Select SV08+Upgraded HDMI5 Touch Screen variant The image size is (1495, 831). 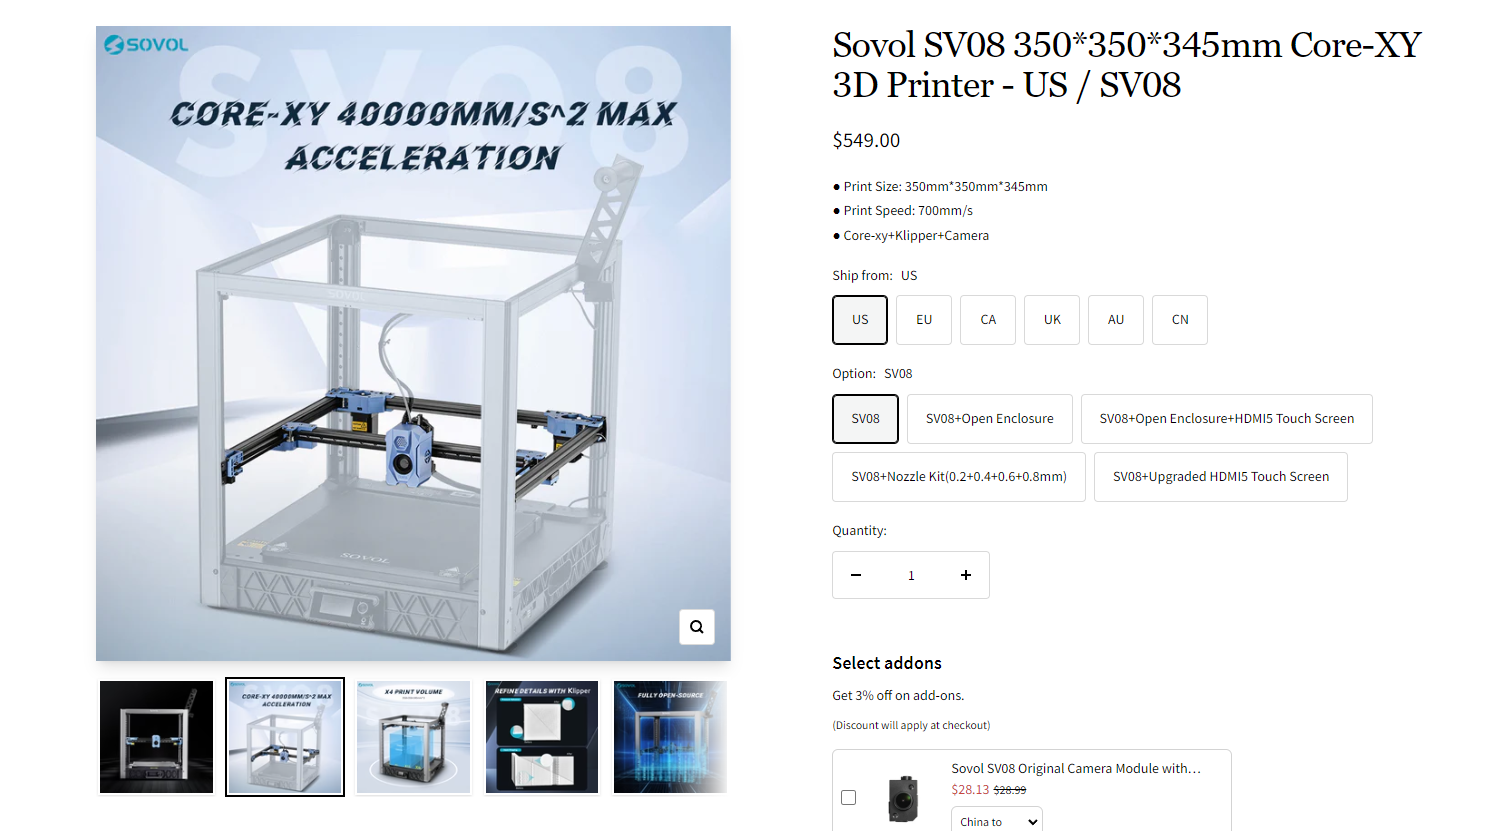point(1221,477)
